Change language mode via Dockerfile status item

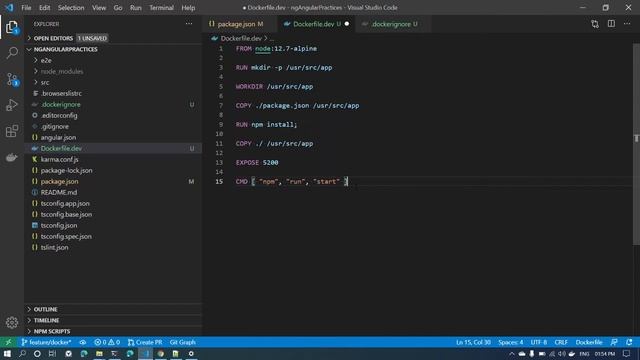[589, 342]
